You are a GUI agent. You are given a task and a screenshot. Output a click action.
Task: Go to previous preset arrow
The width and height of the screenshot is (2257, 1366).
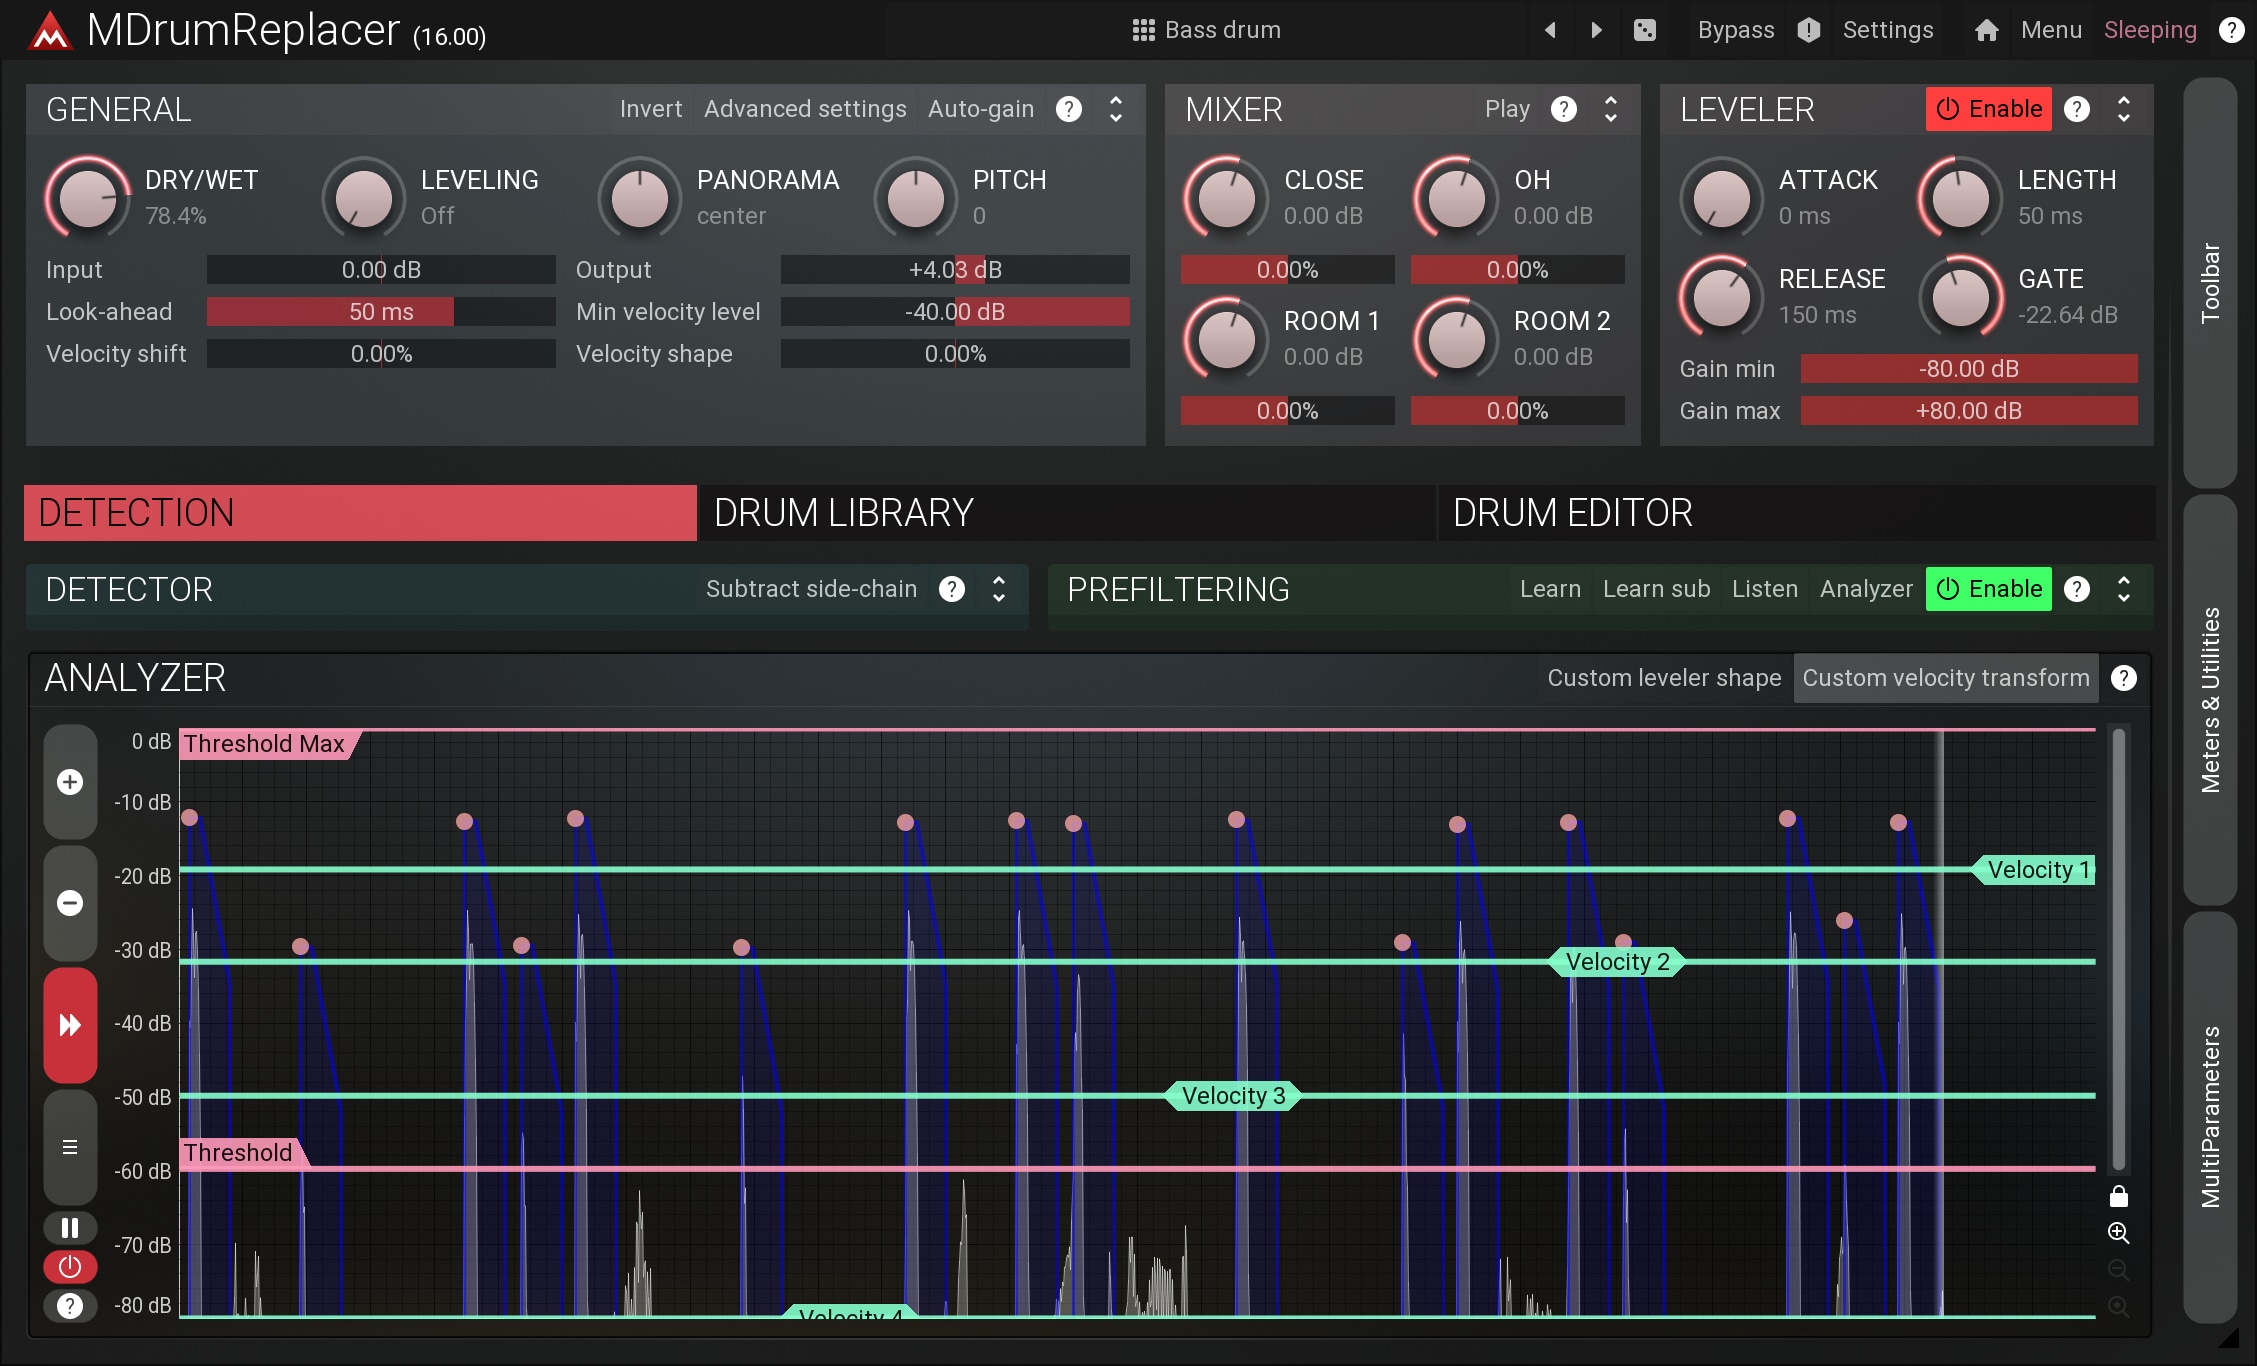coord(1550,30)
